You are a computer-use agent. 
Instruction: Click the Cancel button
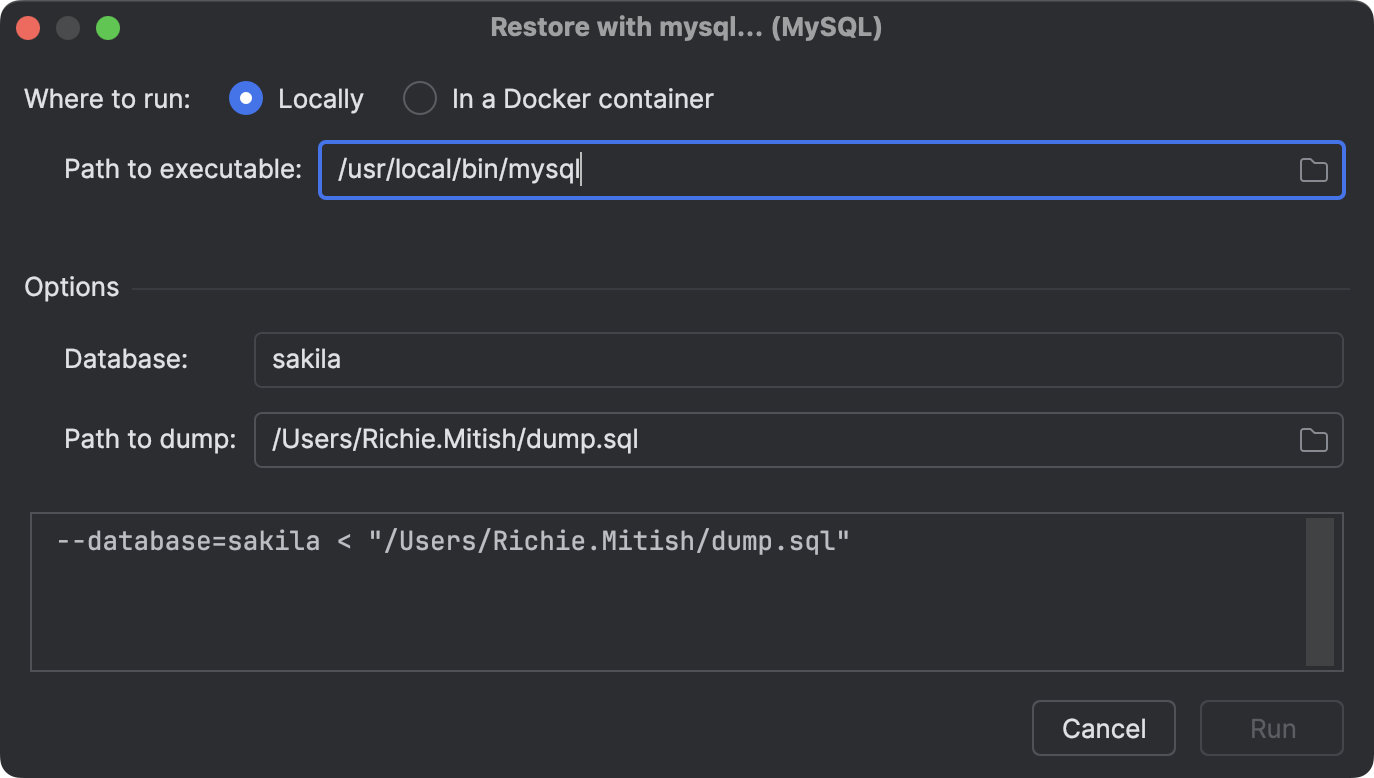1103,728
